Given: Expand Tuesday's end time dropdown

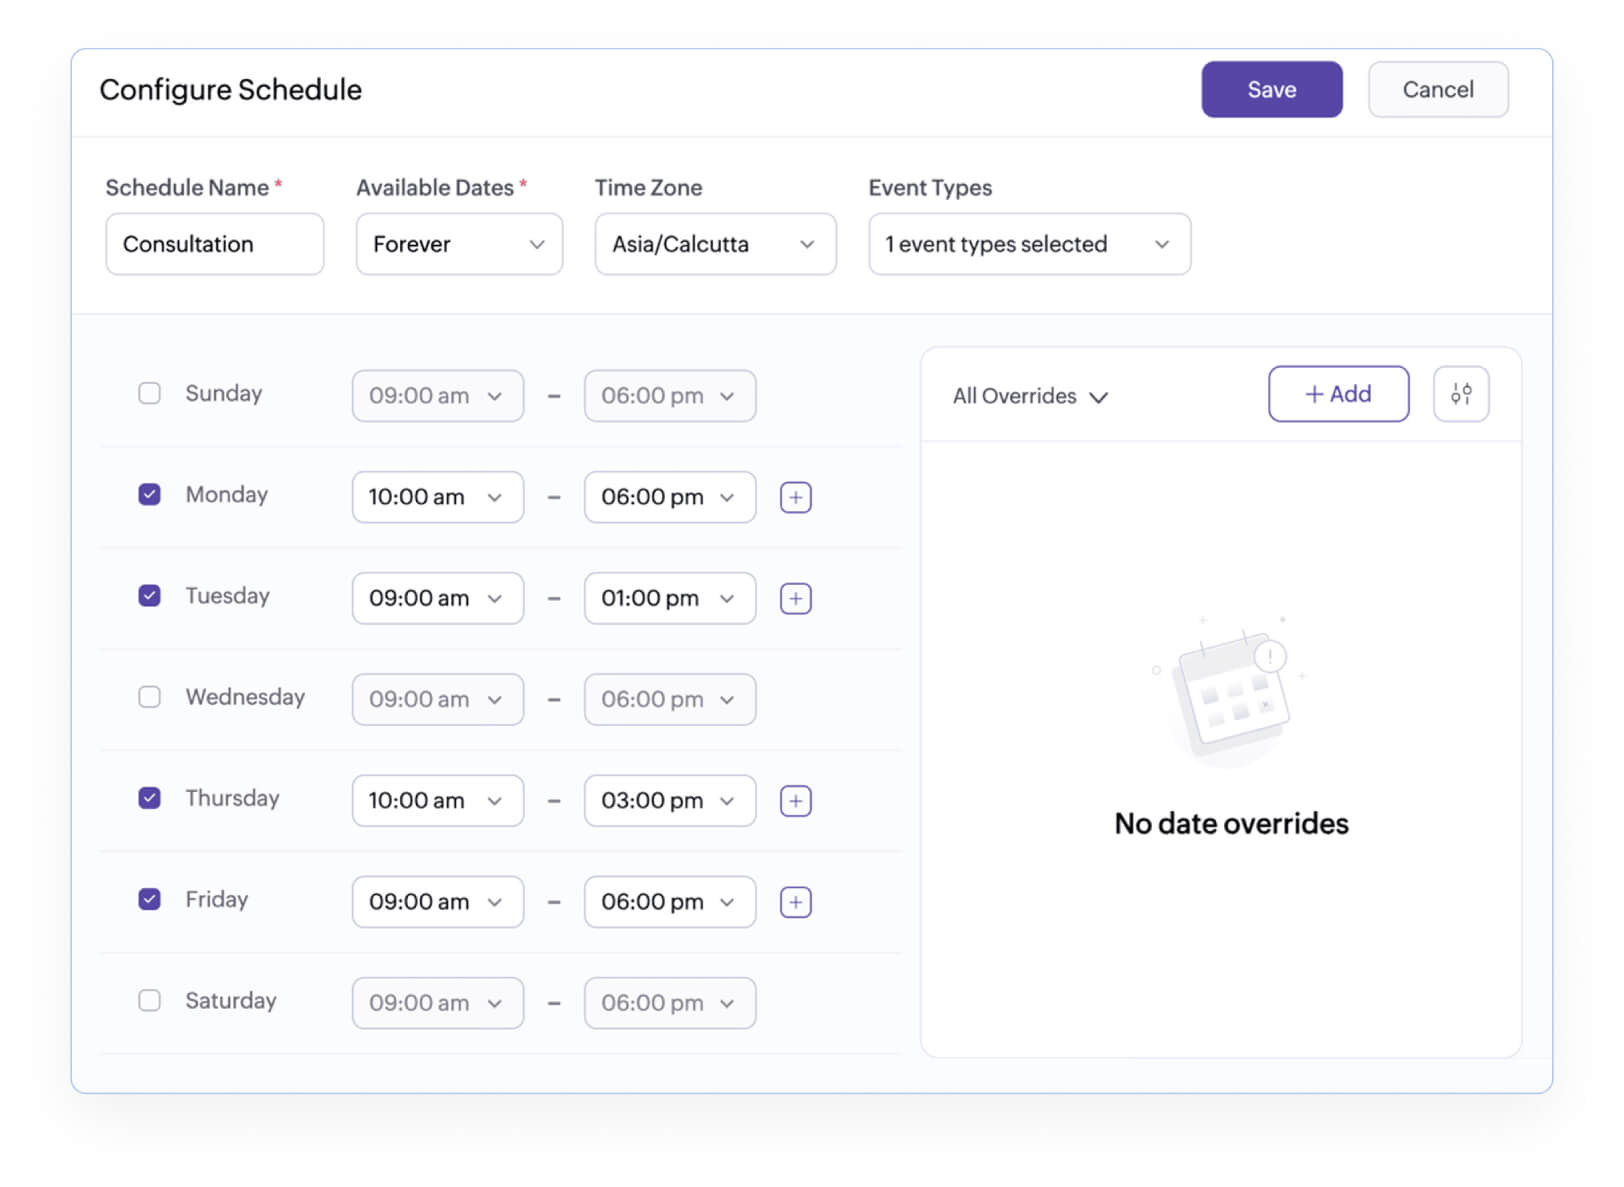Looking at the screenshot, I should (728, 598).
